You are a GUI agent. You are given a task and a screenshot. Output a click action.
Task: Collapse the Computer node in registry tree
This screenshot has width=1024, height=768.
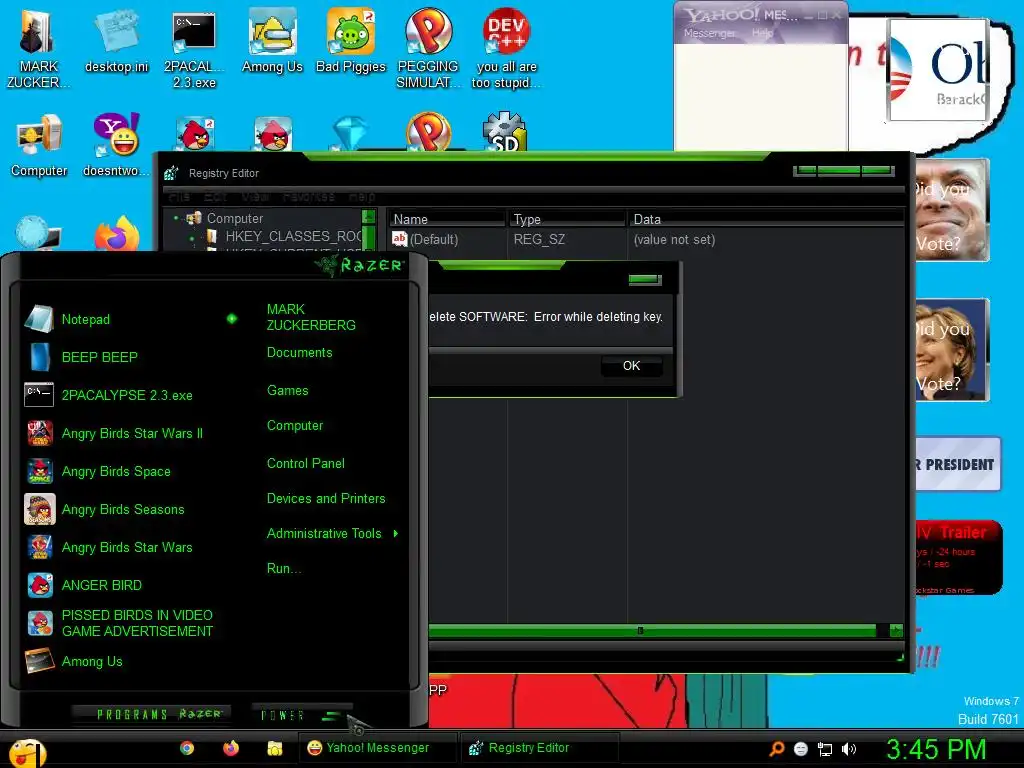pyautogui.click(x=176, y=218)
